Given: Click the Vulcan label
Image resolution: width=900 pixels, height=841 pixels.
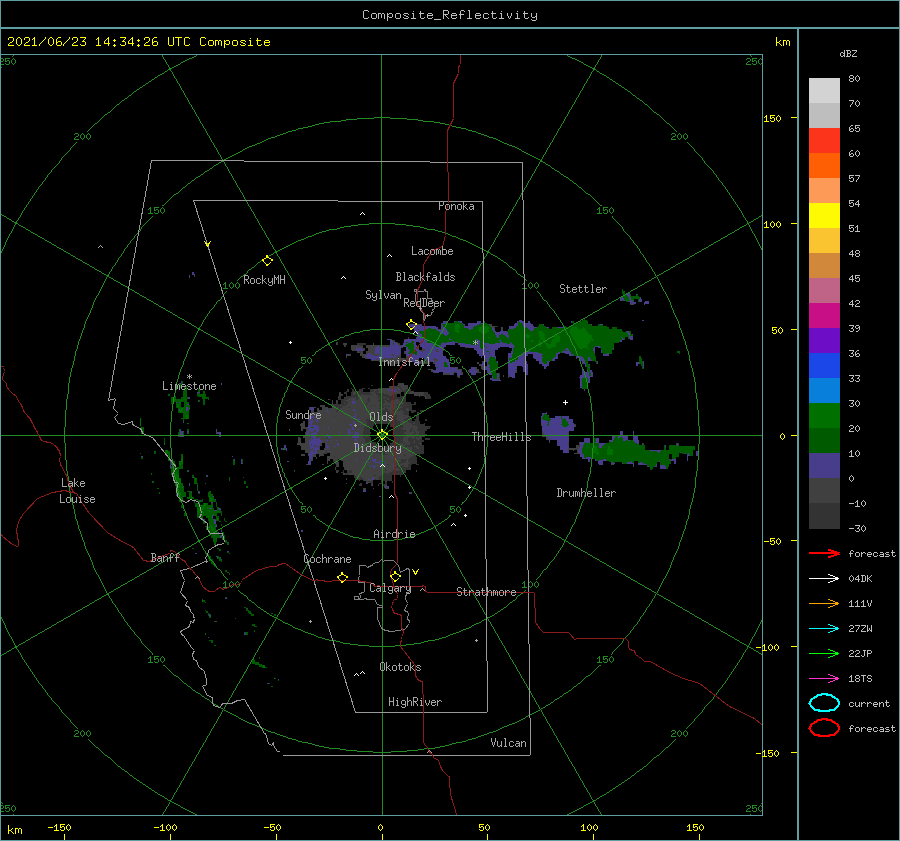Looking at the screenshot, I should [x=508, y=743].
